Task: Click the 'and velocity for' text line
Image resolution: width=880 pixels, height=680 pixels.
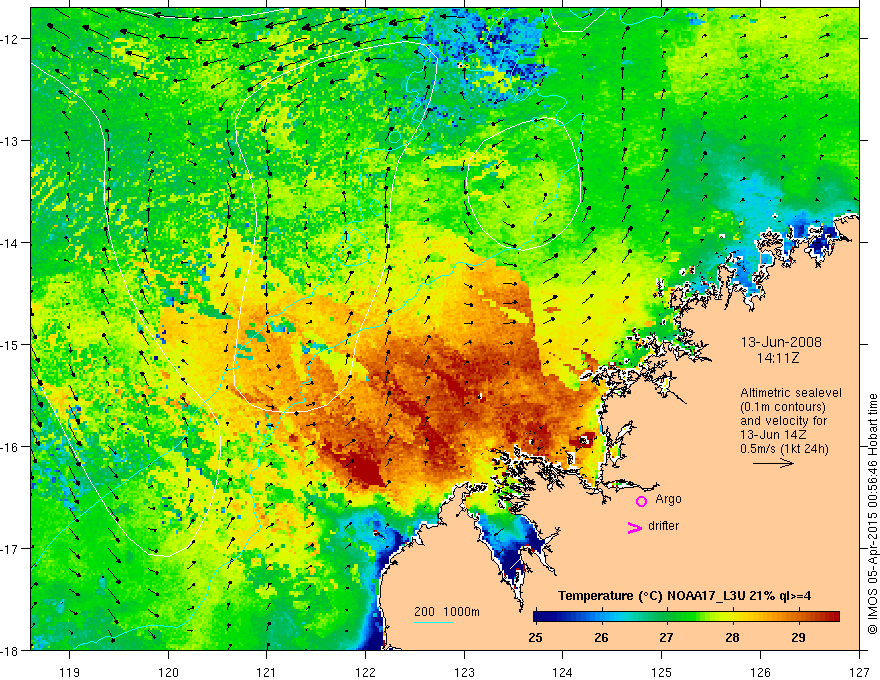Action: pos(783,420)
